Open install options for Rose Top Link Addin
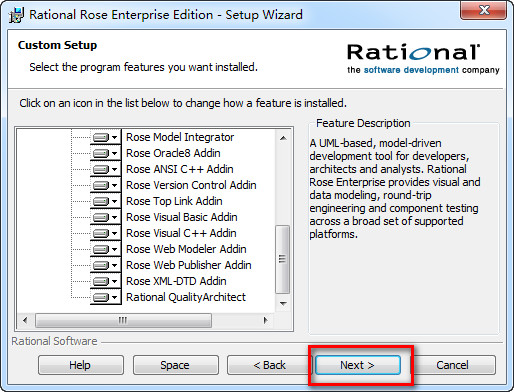 pyautogui.click(x=105, y=201)
